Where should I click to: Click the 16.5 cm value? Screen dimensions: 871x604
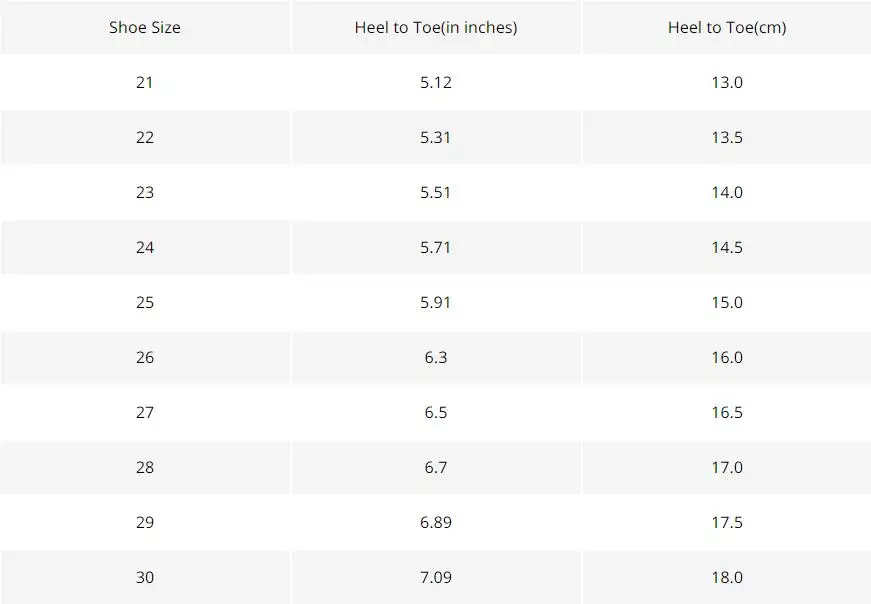(x=727, y=412)
